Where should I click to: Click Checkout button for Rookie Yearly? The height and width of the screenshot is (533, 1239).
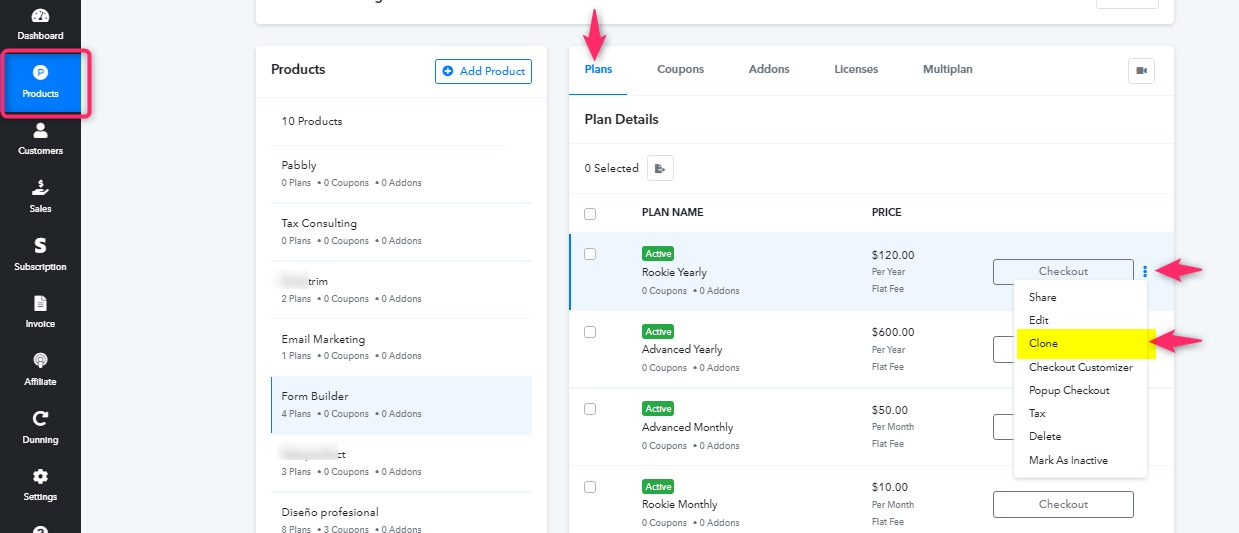(1063, 271)
